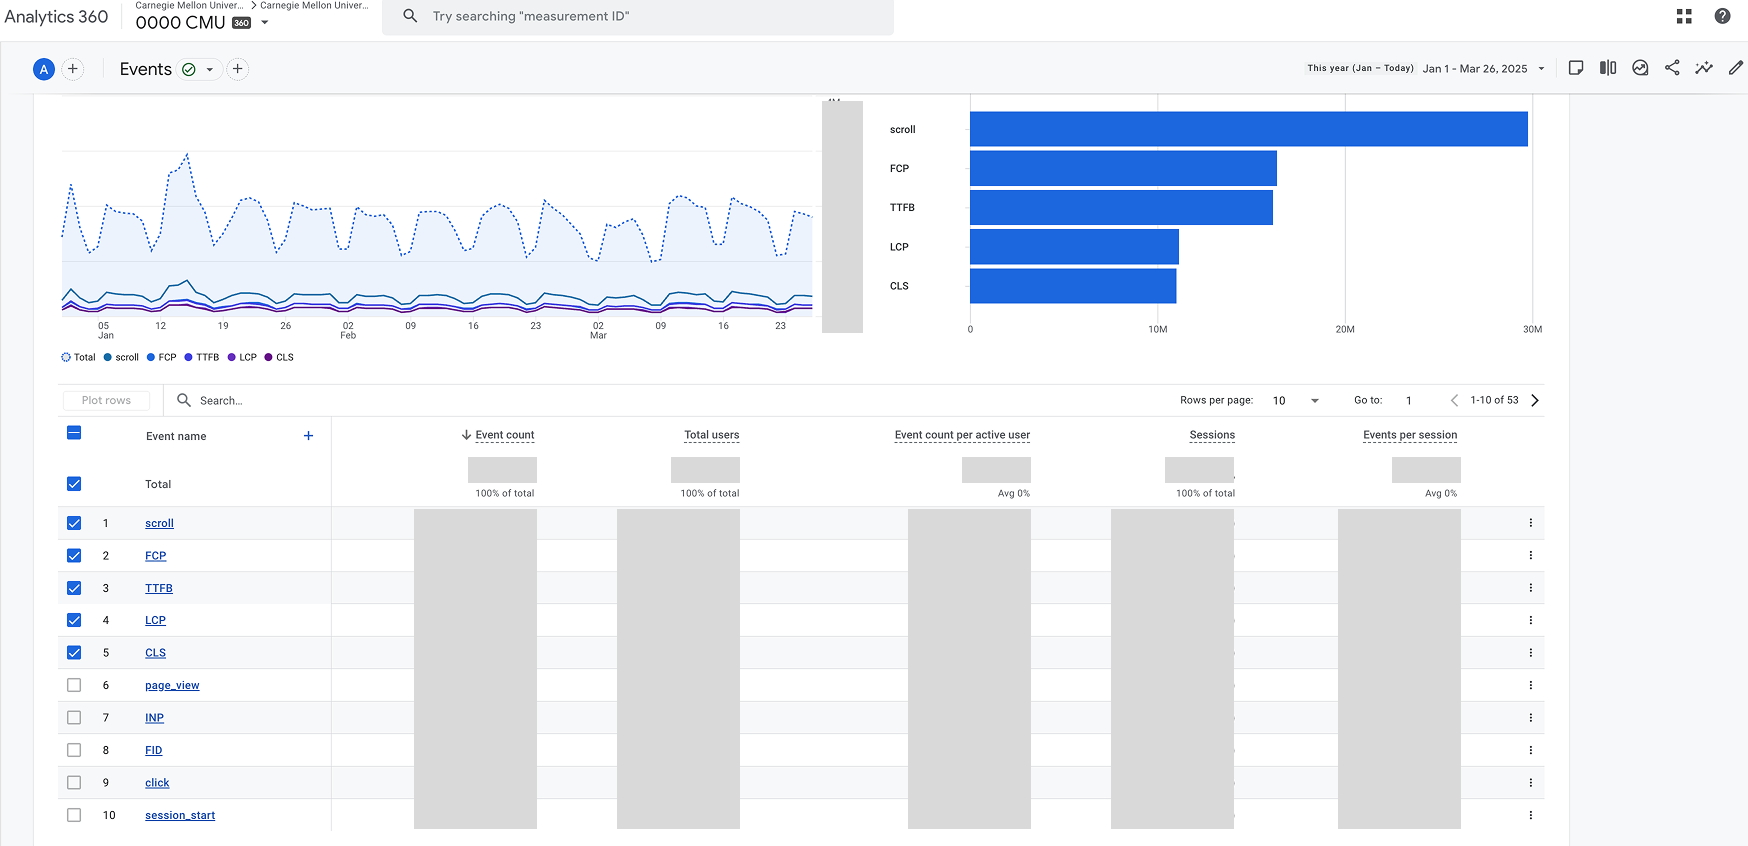
Task: Click the pencil customize report icon
Action: pos(1735,68)
